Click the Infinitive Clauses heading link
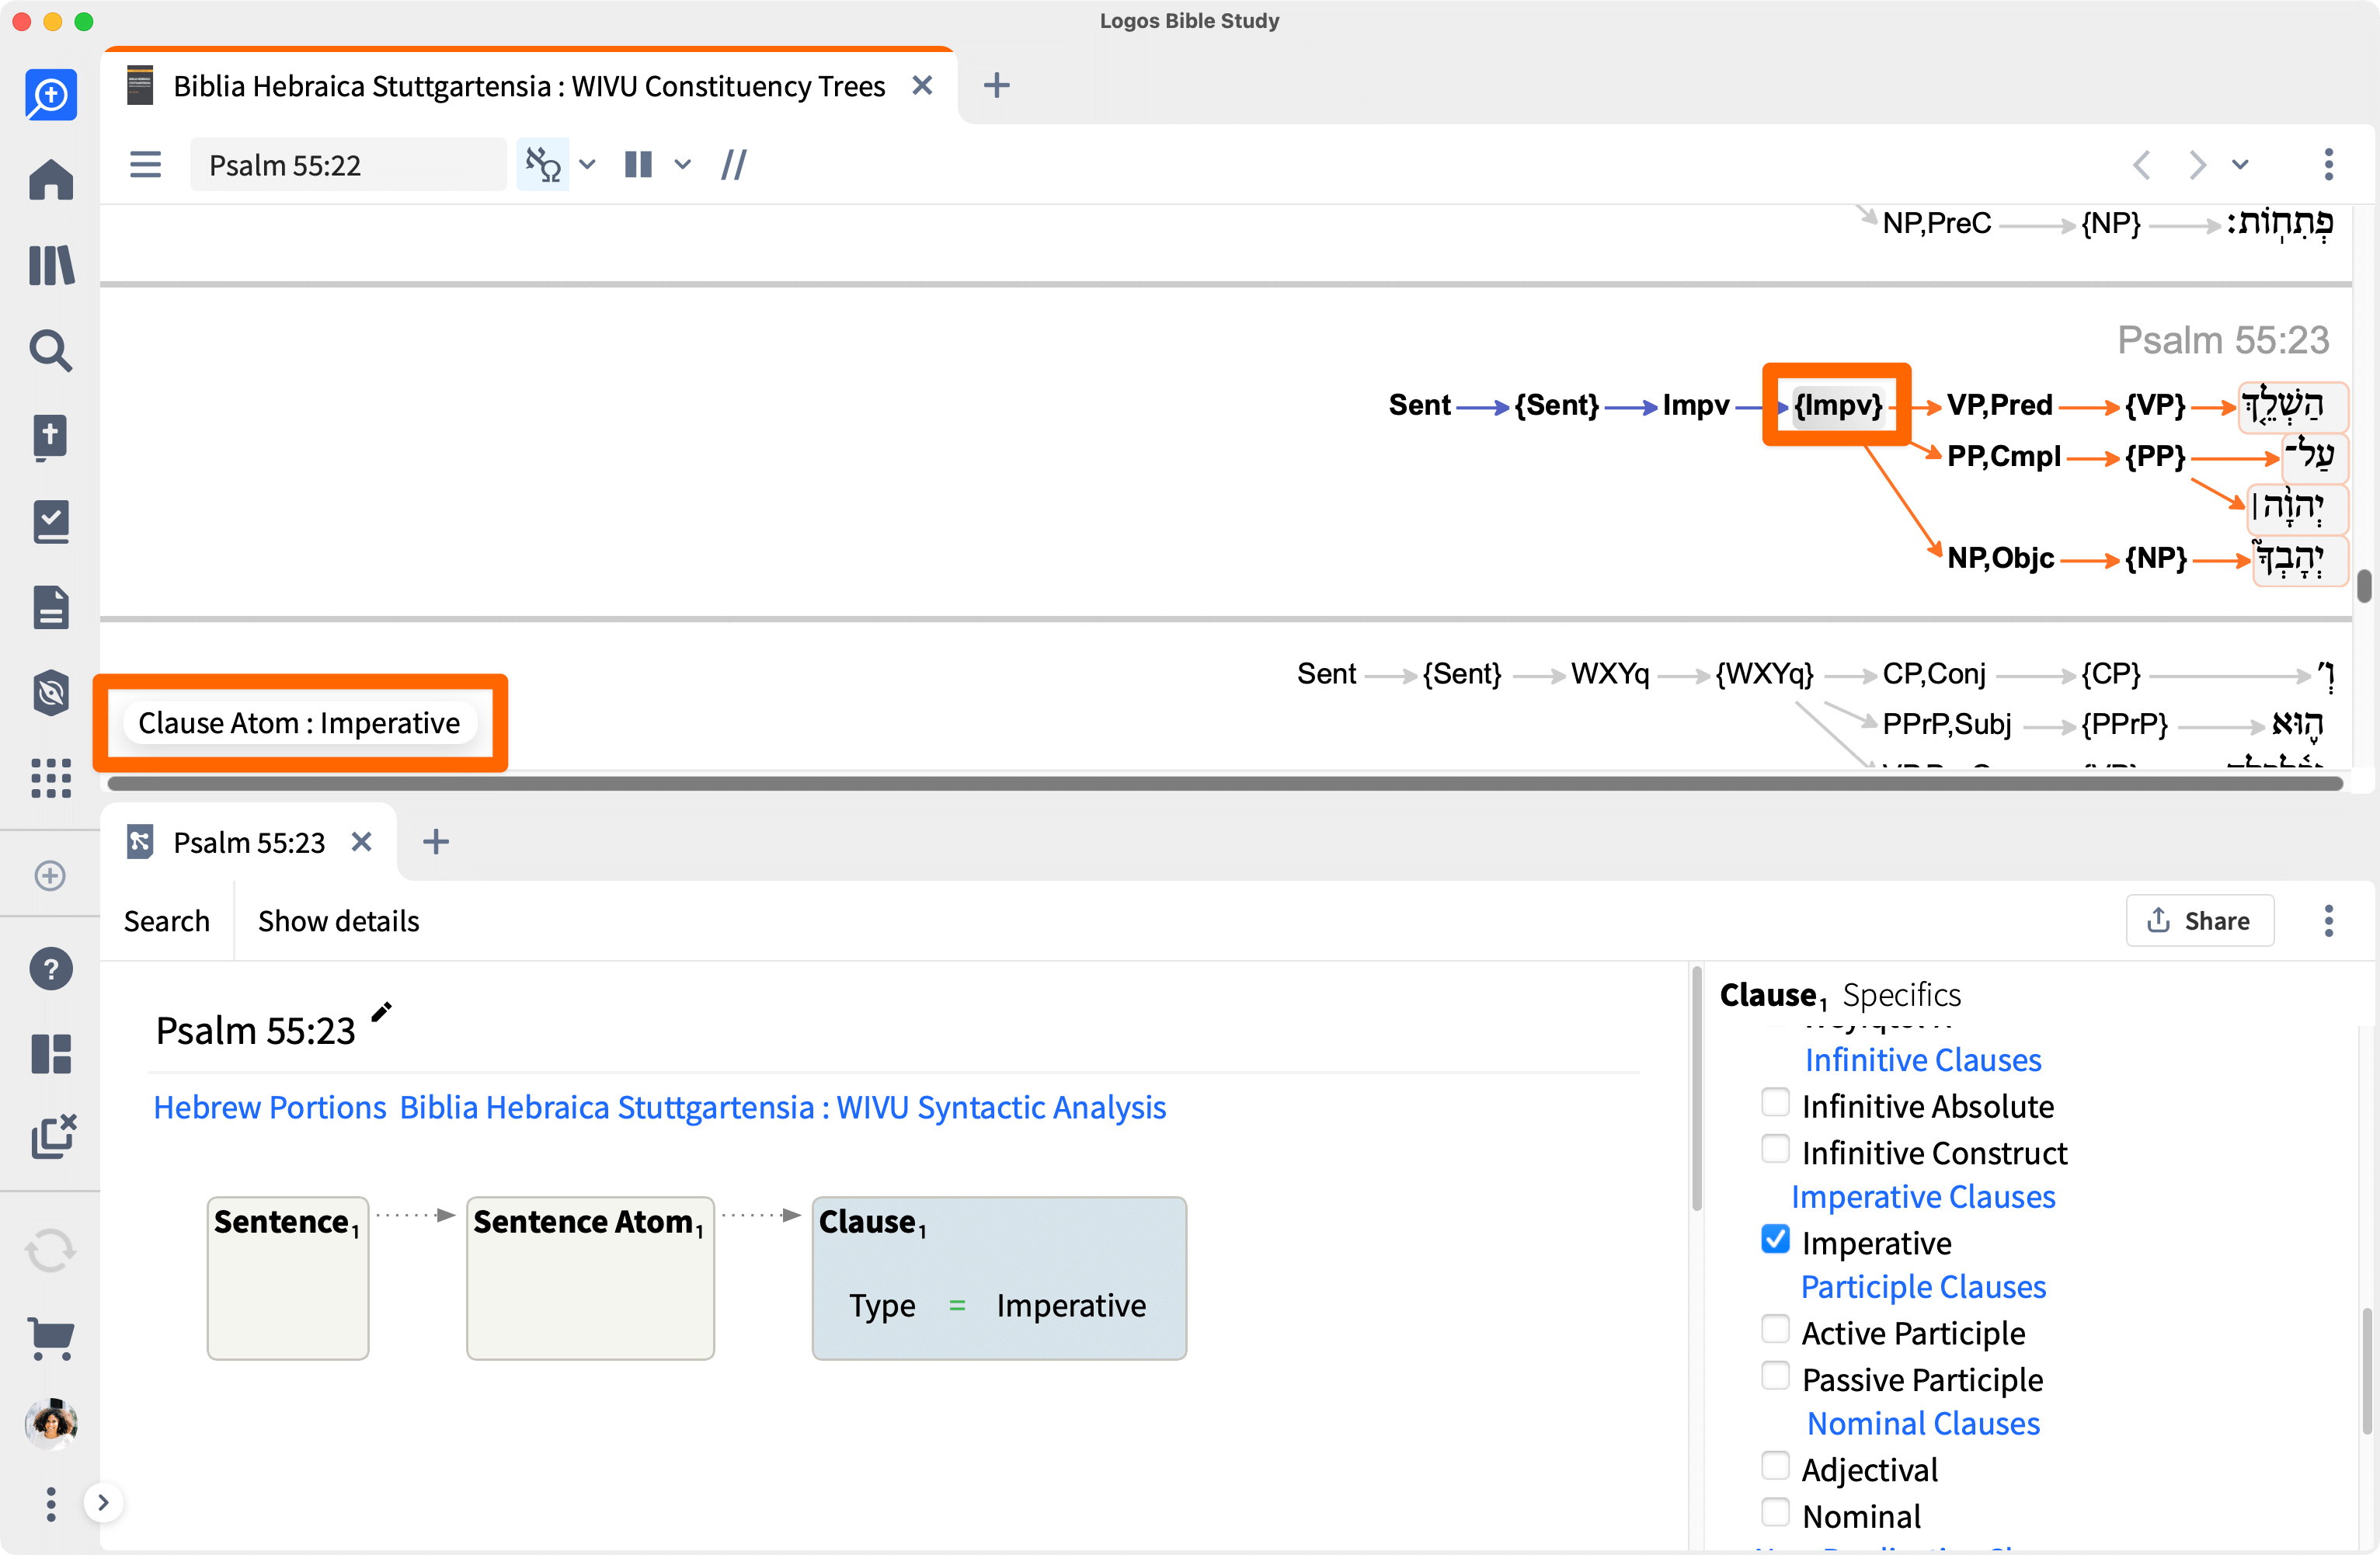 click(1923, 1060)
